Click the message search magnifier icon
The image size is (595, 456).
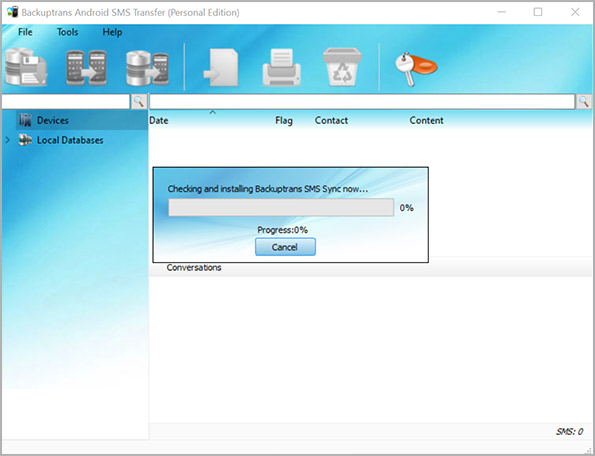point(584,102)
